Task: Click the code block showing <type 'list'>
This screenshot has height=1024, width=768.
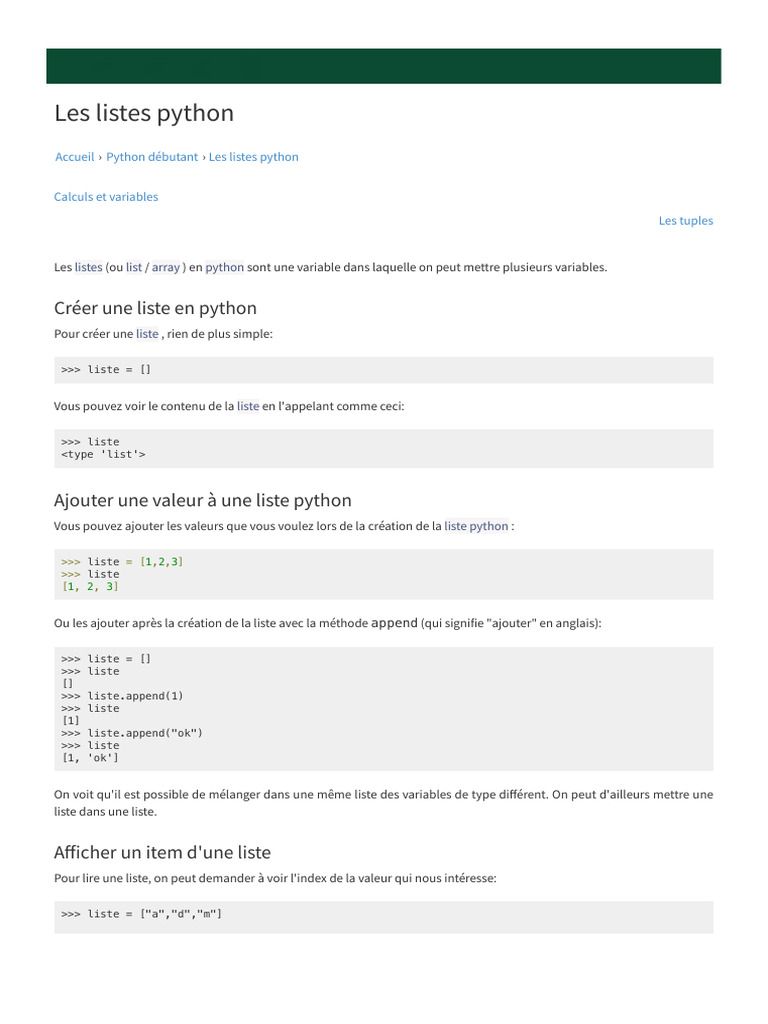Action: [383, 449]
